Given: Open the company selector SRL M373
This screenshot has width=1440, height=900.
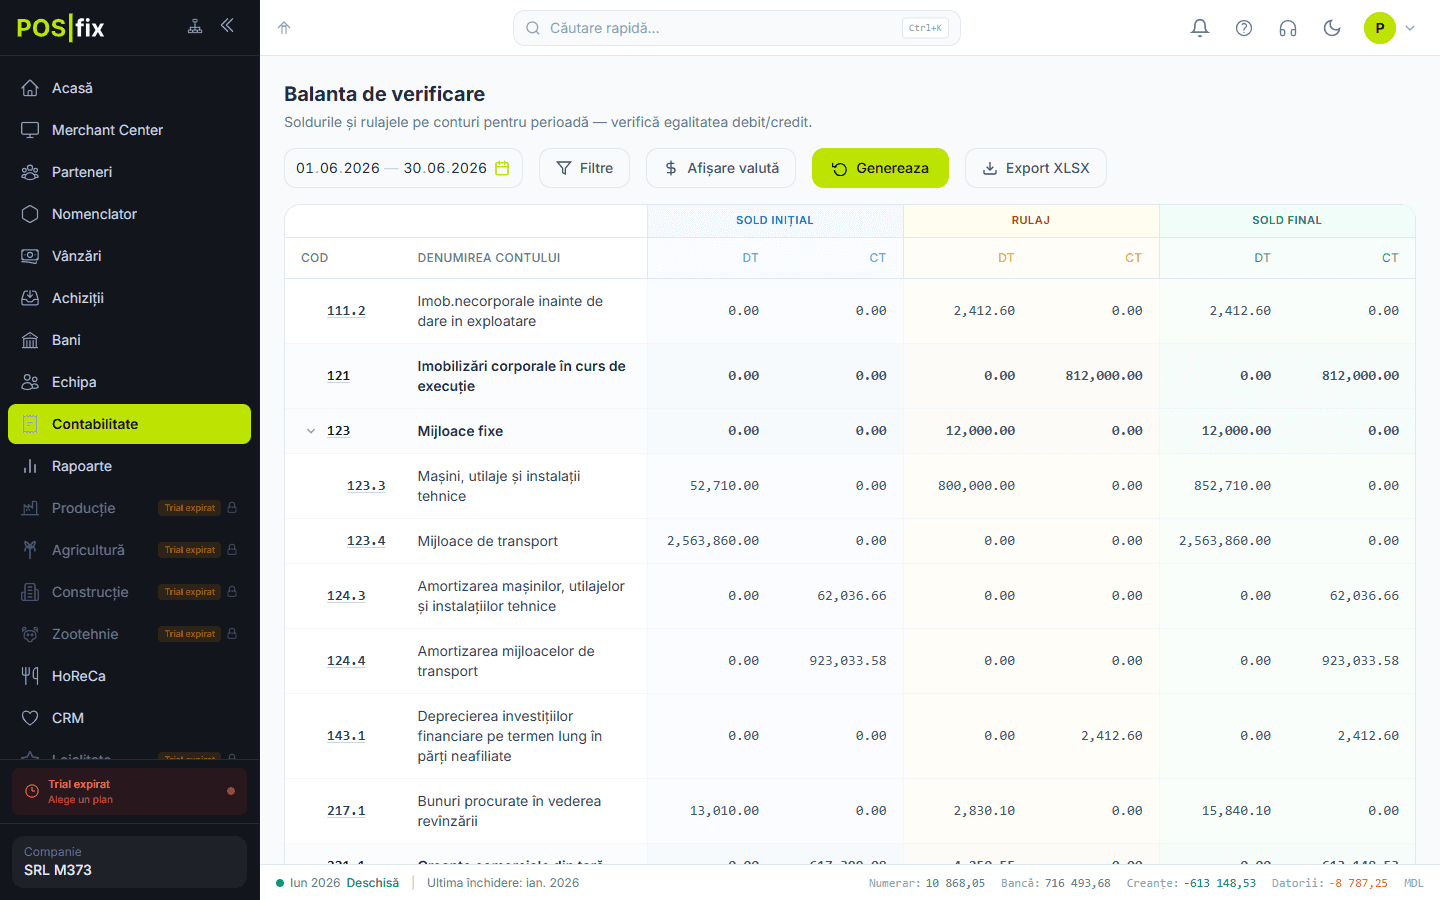Looking at the screenshot, I should click(x=129, y=862).
